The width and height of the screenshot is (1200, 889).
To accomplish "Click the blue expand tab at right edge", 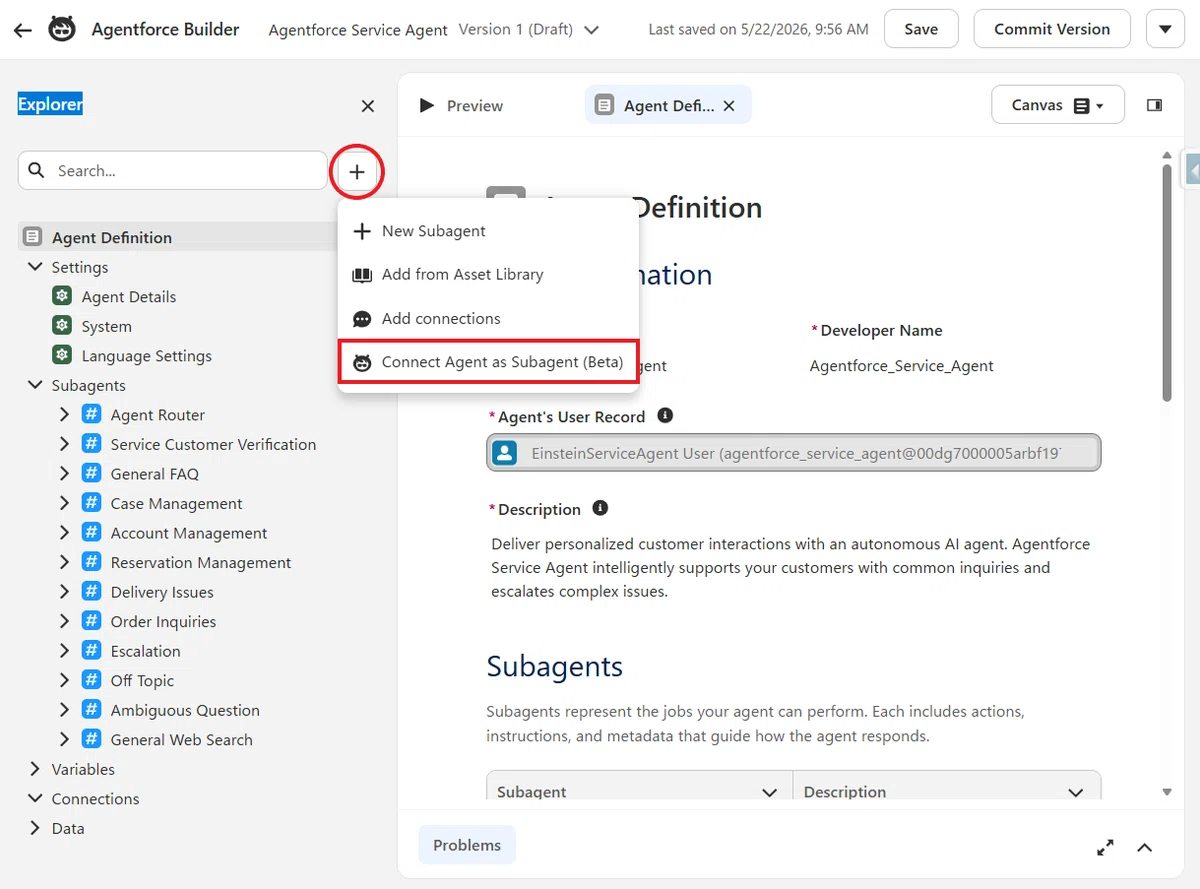I will tap(1192, 171).
